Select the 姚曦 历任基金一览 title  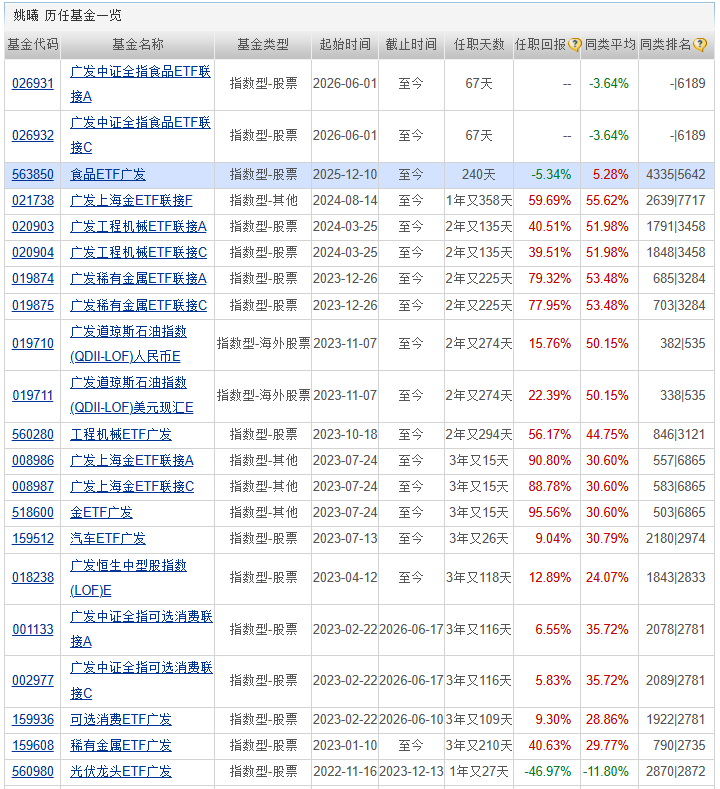(x=67, y=16)
